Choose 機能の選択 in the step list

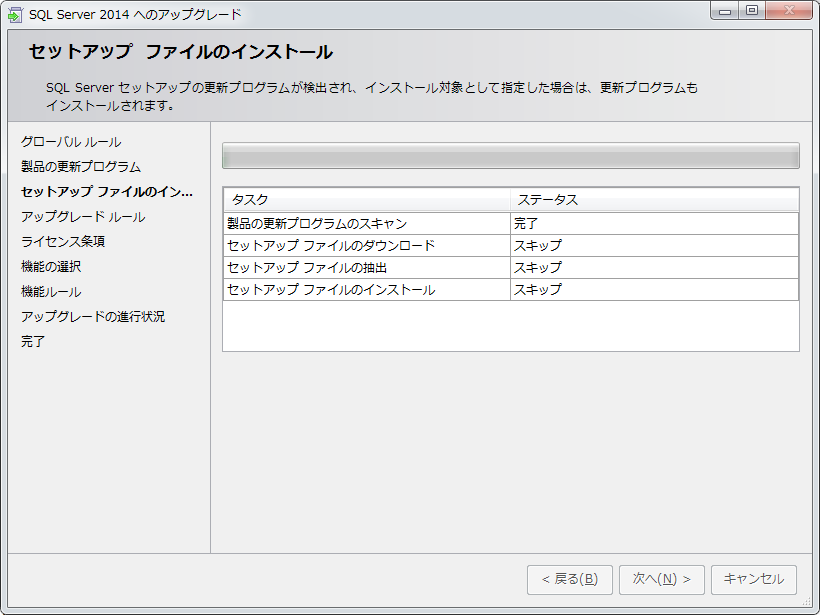pyautogui.click(x=51, y=267)
